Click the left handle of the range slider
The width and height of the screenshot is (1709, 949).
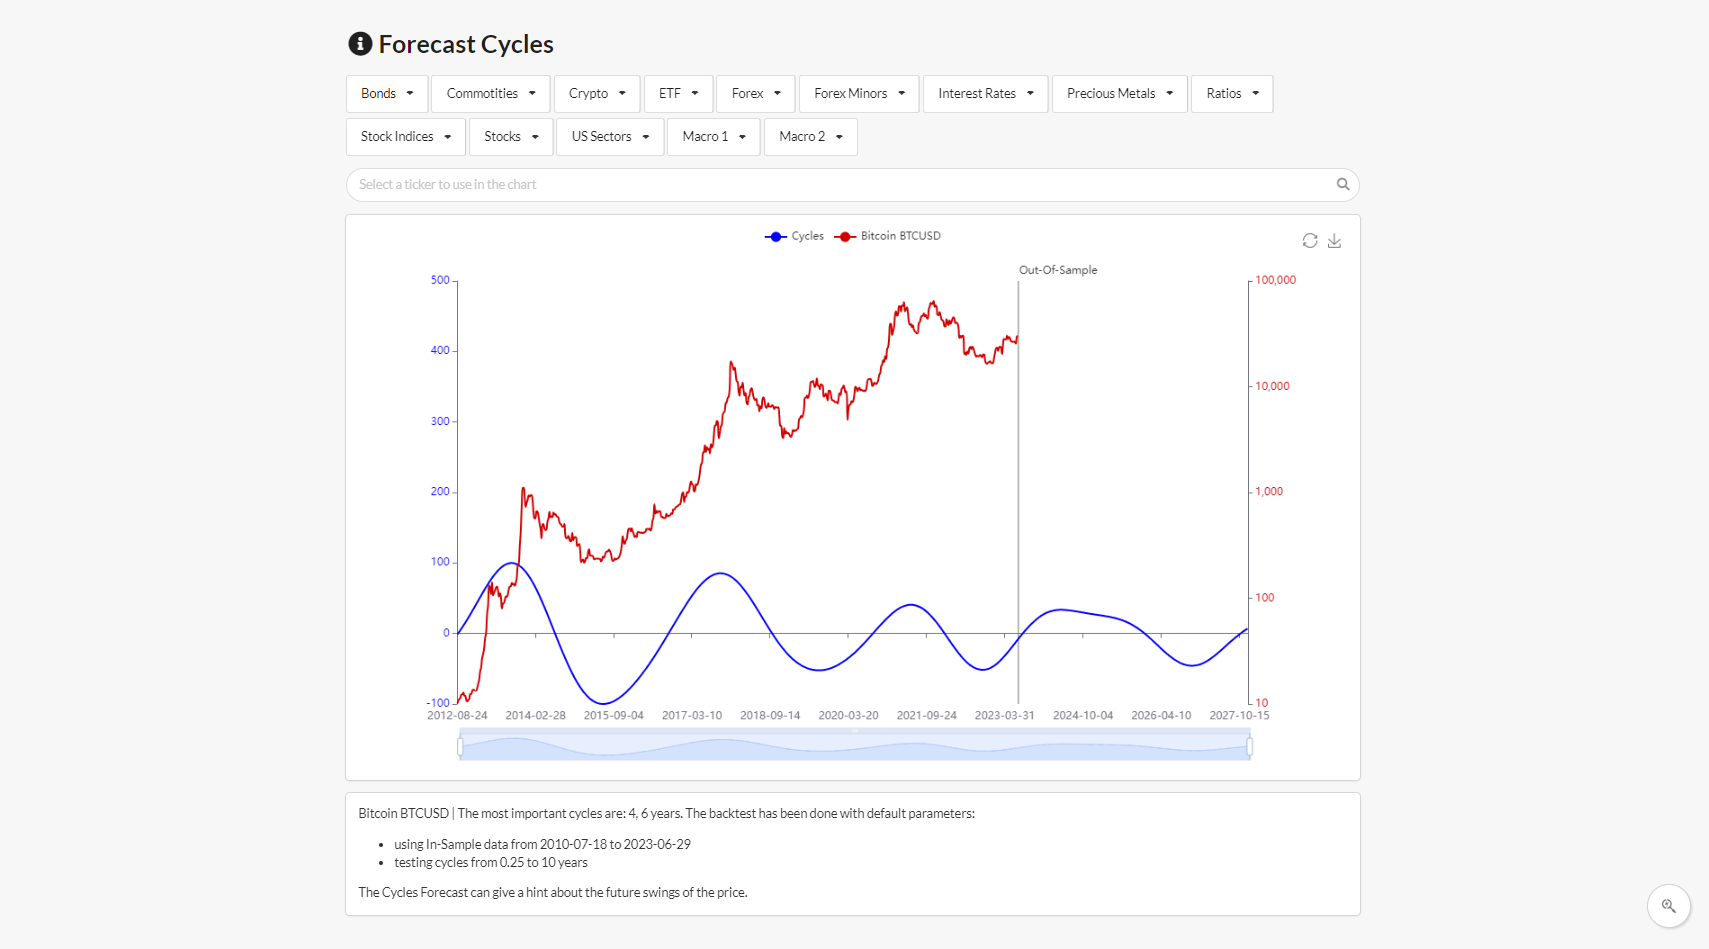pos(460,745)
